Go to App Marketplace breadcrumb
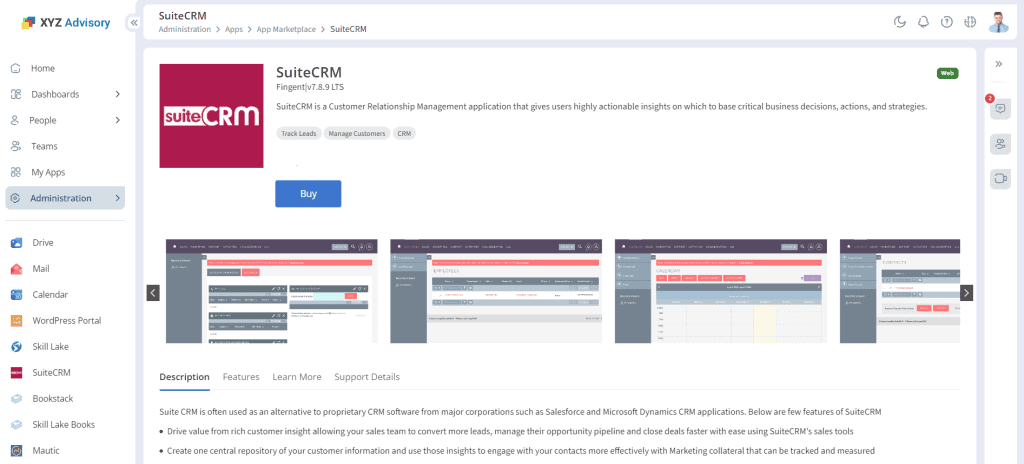The image size is (1024, 464). pyautogui.click(x=286, y=29)
